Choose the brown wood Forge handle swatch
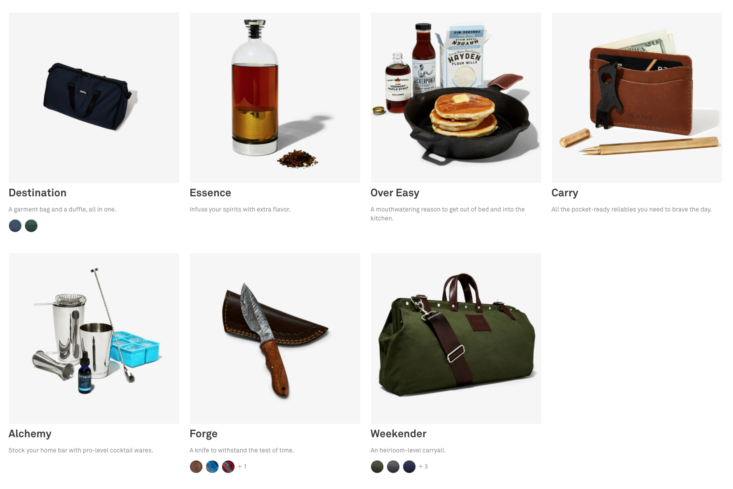733x489 pixels. [196, 467]
